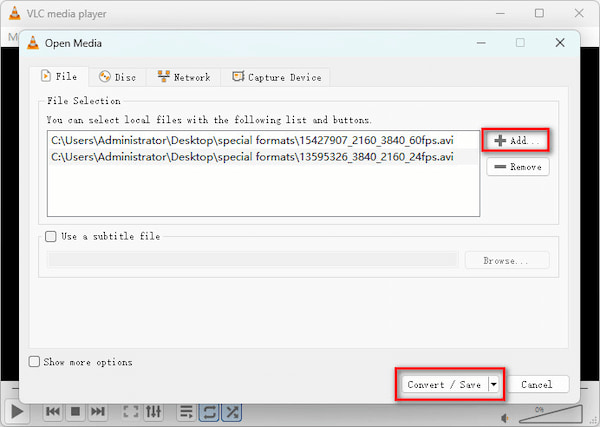Screen dimensions: 600x427
Task: Switch to the File tab
Action: tap(59, 77)
